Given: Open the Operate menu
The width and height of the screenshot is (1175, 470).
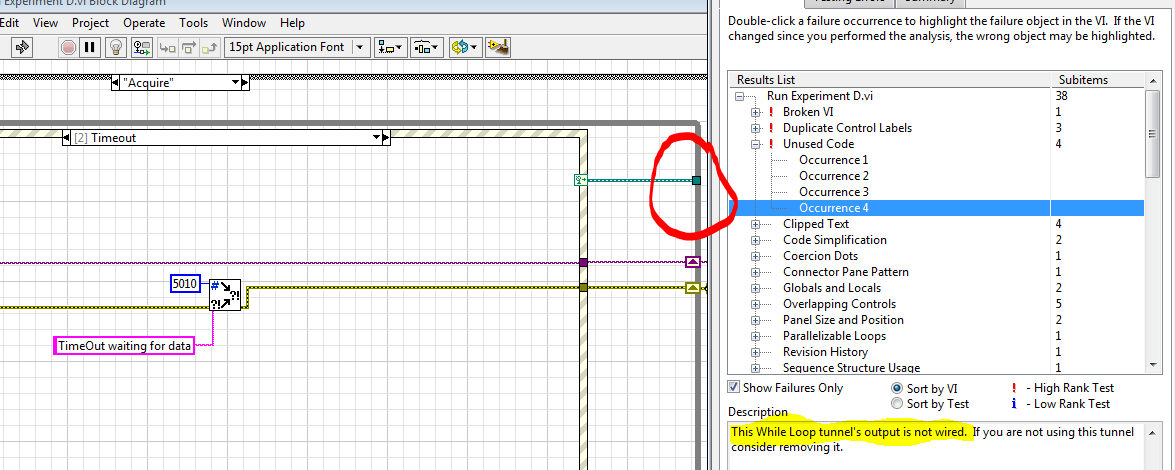Looking at the screenshot, I should pyautogui.click(x=144, y=22).
